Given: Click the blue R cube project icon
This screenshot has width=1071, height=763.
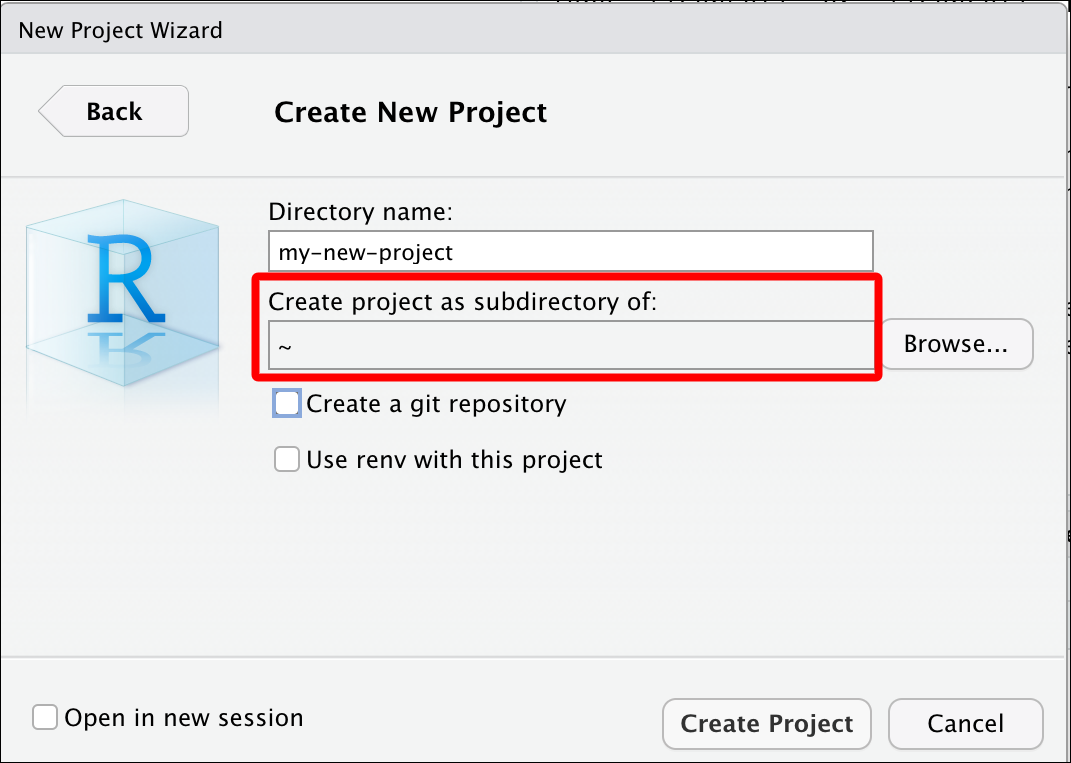Looking at the screenshot, I should pyautogui.click(x=123, y=292).
